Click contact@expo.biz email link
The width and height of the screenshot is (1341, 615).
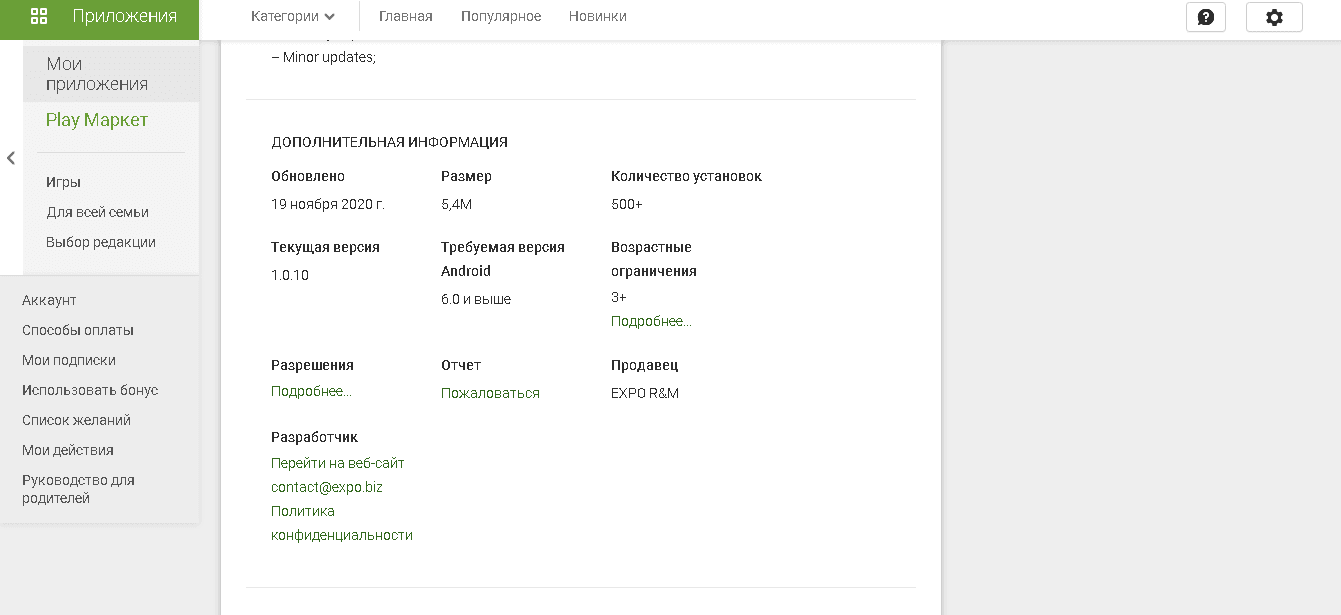(326, 487)
